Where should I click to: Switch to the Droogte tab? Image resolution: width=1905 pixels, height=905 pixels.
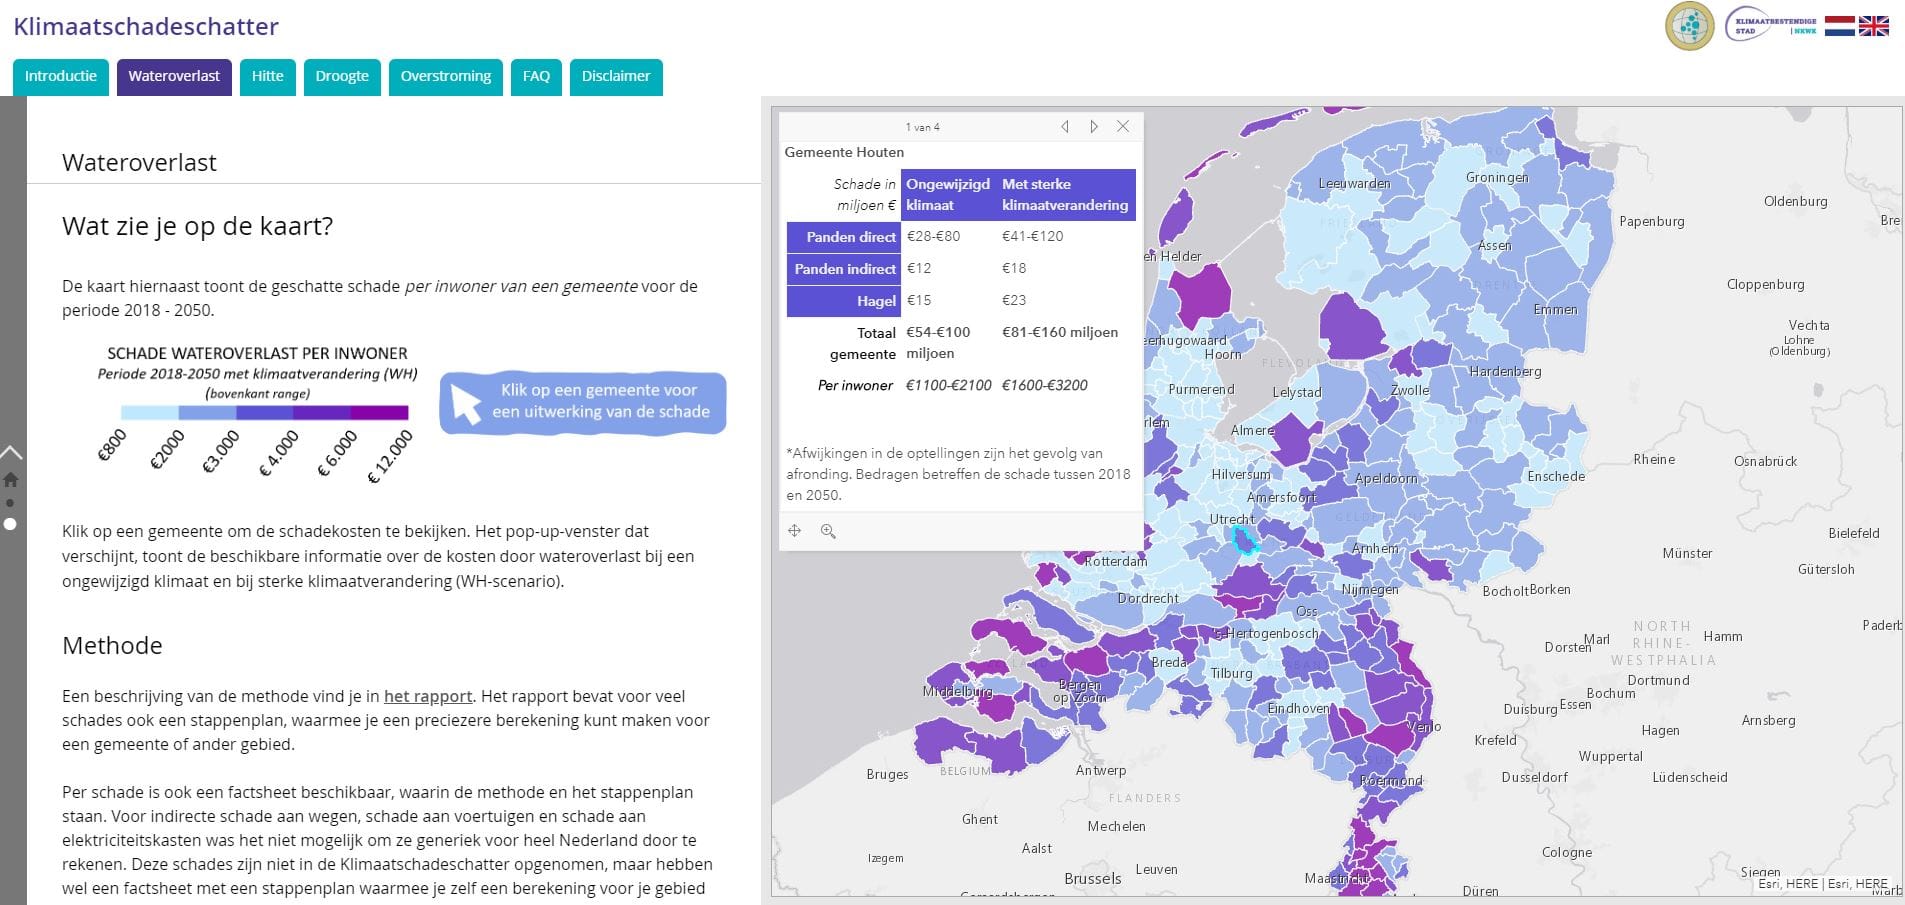click(342, 77)
